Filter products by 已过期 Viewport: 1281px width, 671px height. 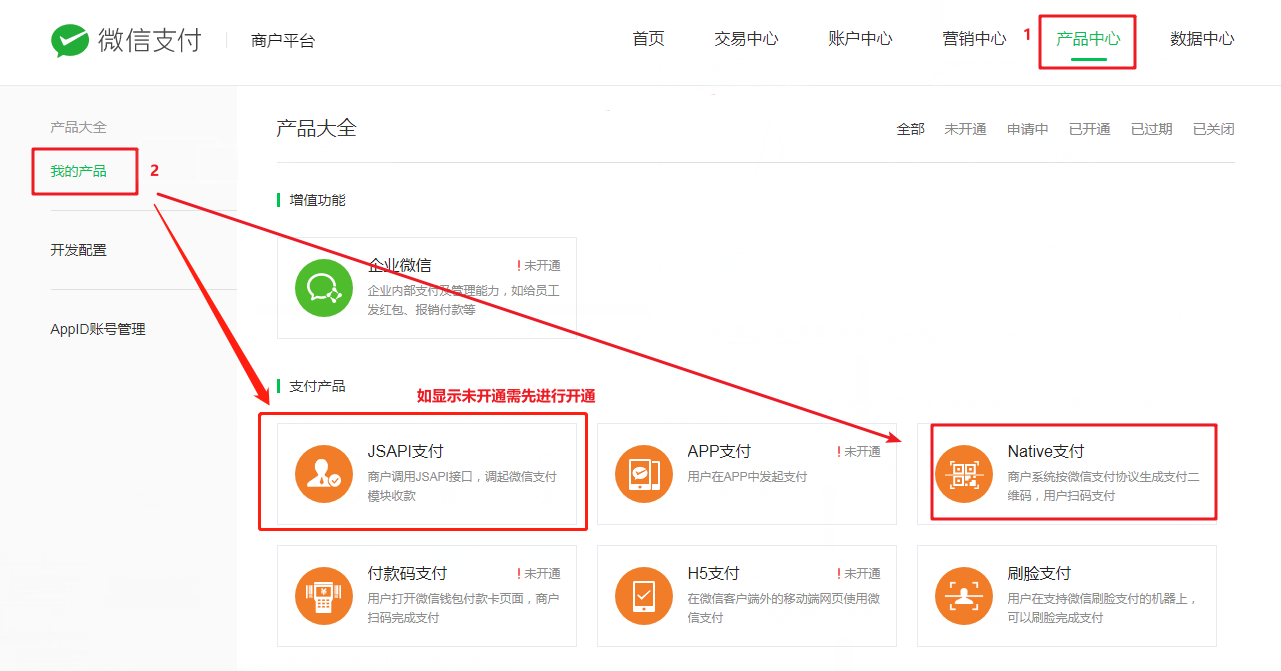coord(1151,129)
